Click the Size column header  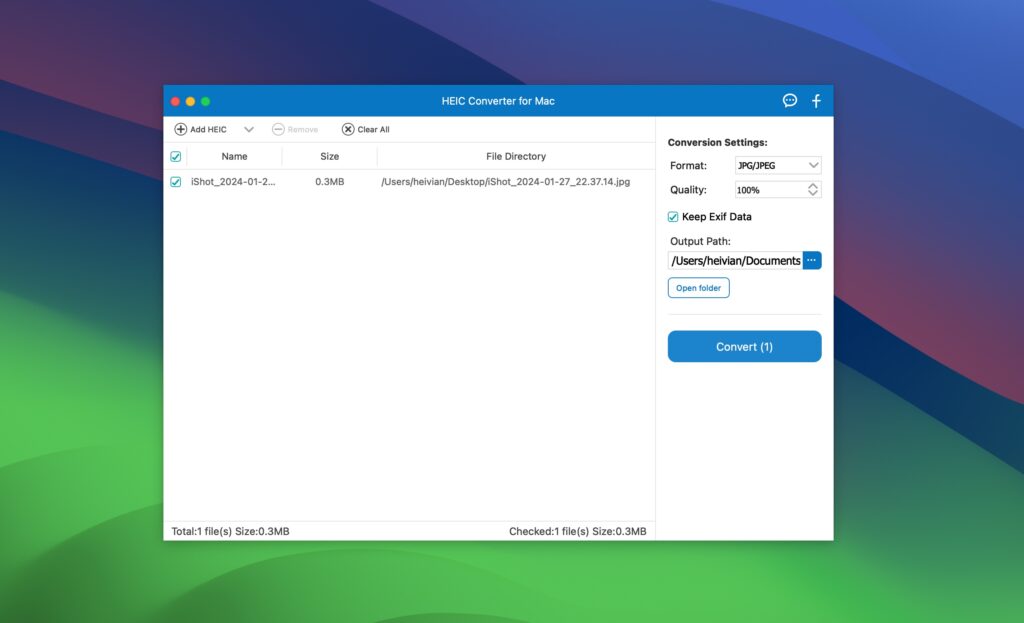point(329,156)
